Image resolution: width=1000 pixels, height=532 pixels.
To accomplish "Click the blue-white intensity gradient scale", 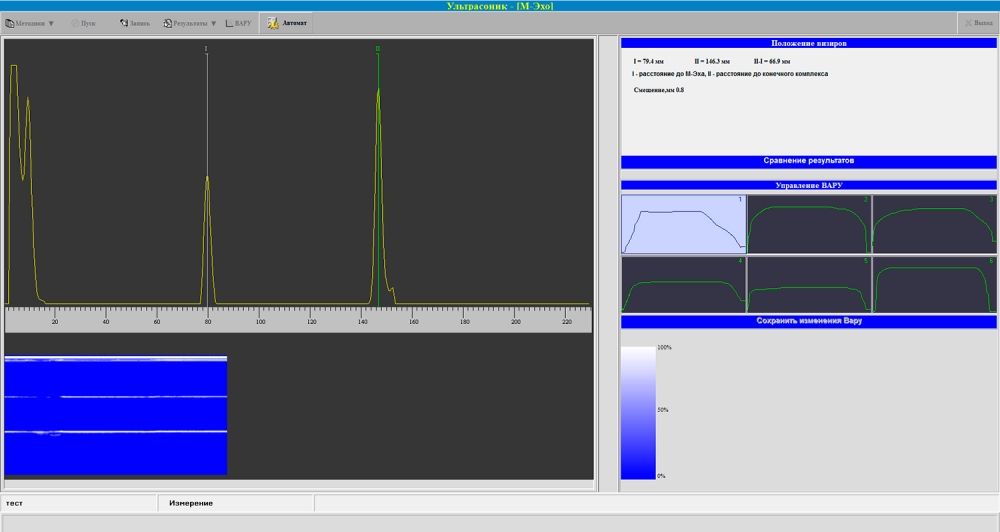I will pos(638,412).
